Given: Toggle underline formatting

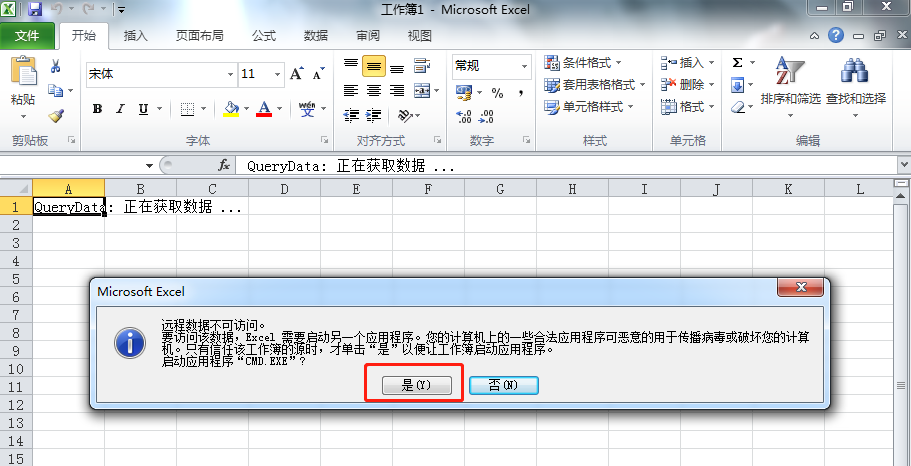Looking at the screenshot, I should click(x=143, y=109).
